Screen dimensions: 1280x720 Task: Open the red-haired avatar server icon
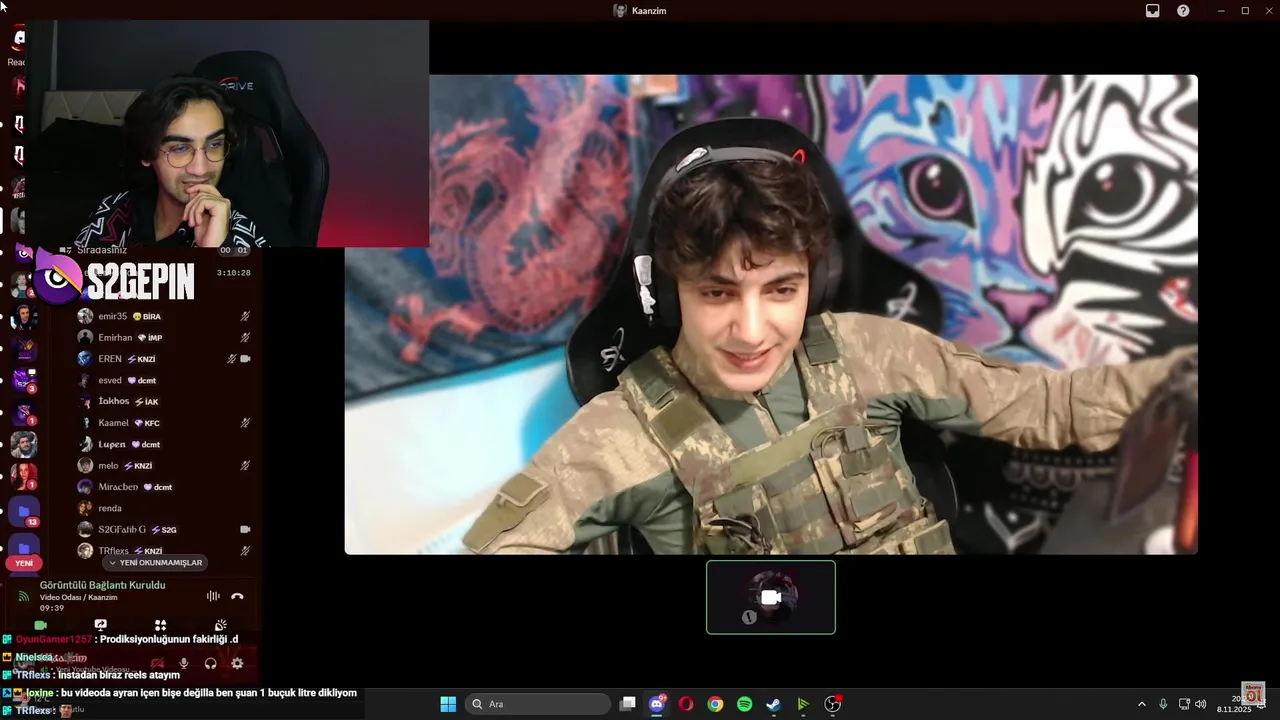click(24, 477)
